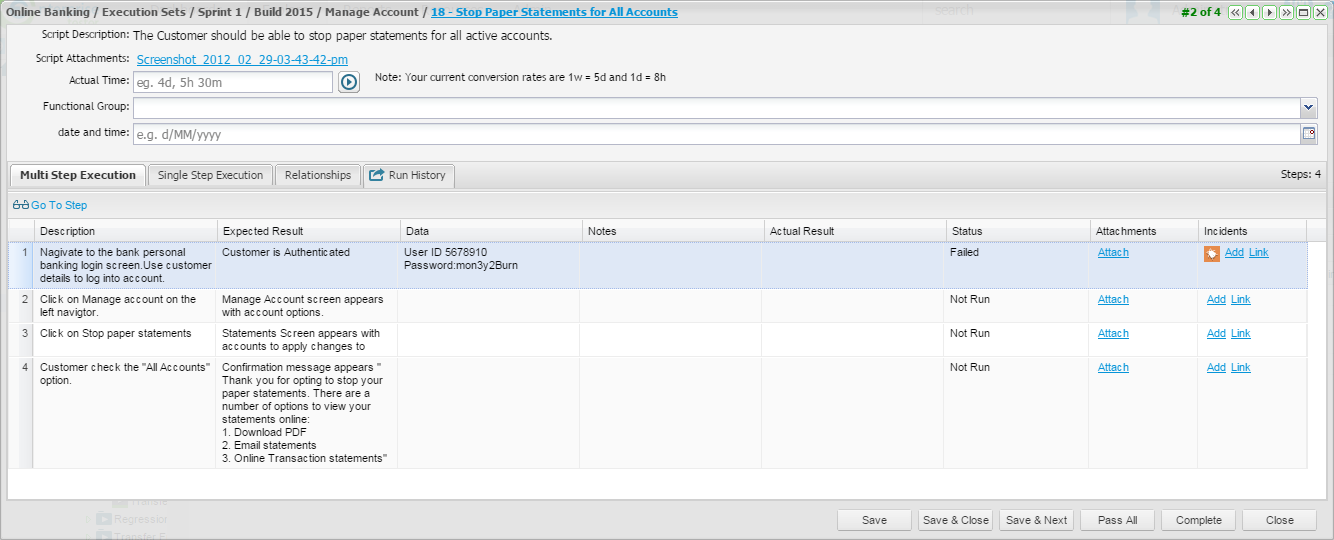This screenshot has height=540, width=1334.
Task: Switch to Single Step Execution tab
Action: click(x=210, y=175)
